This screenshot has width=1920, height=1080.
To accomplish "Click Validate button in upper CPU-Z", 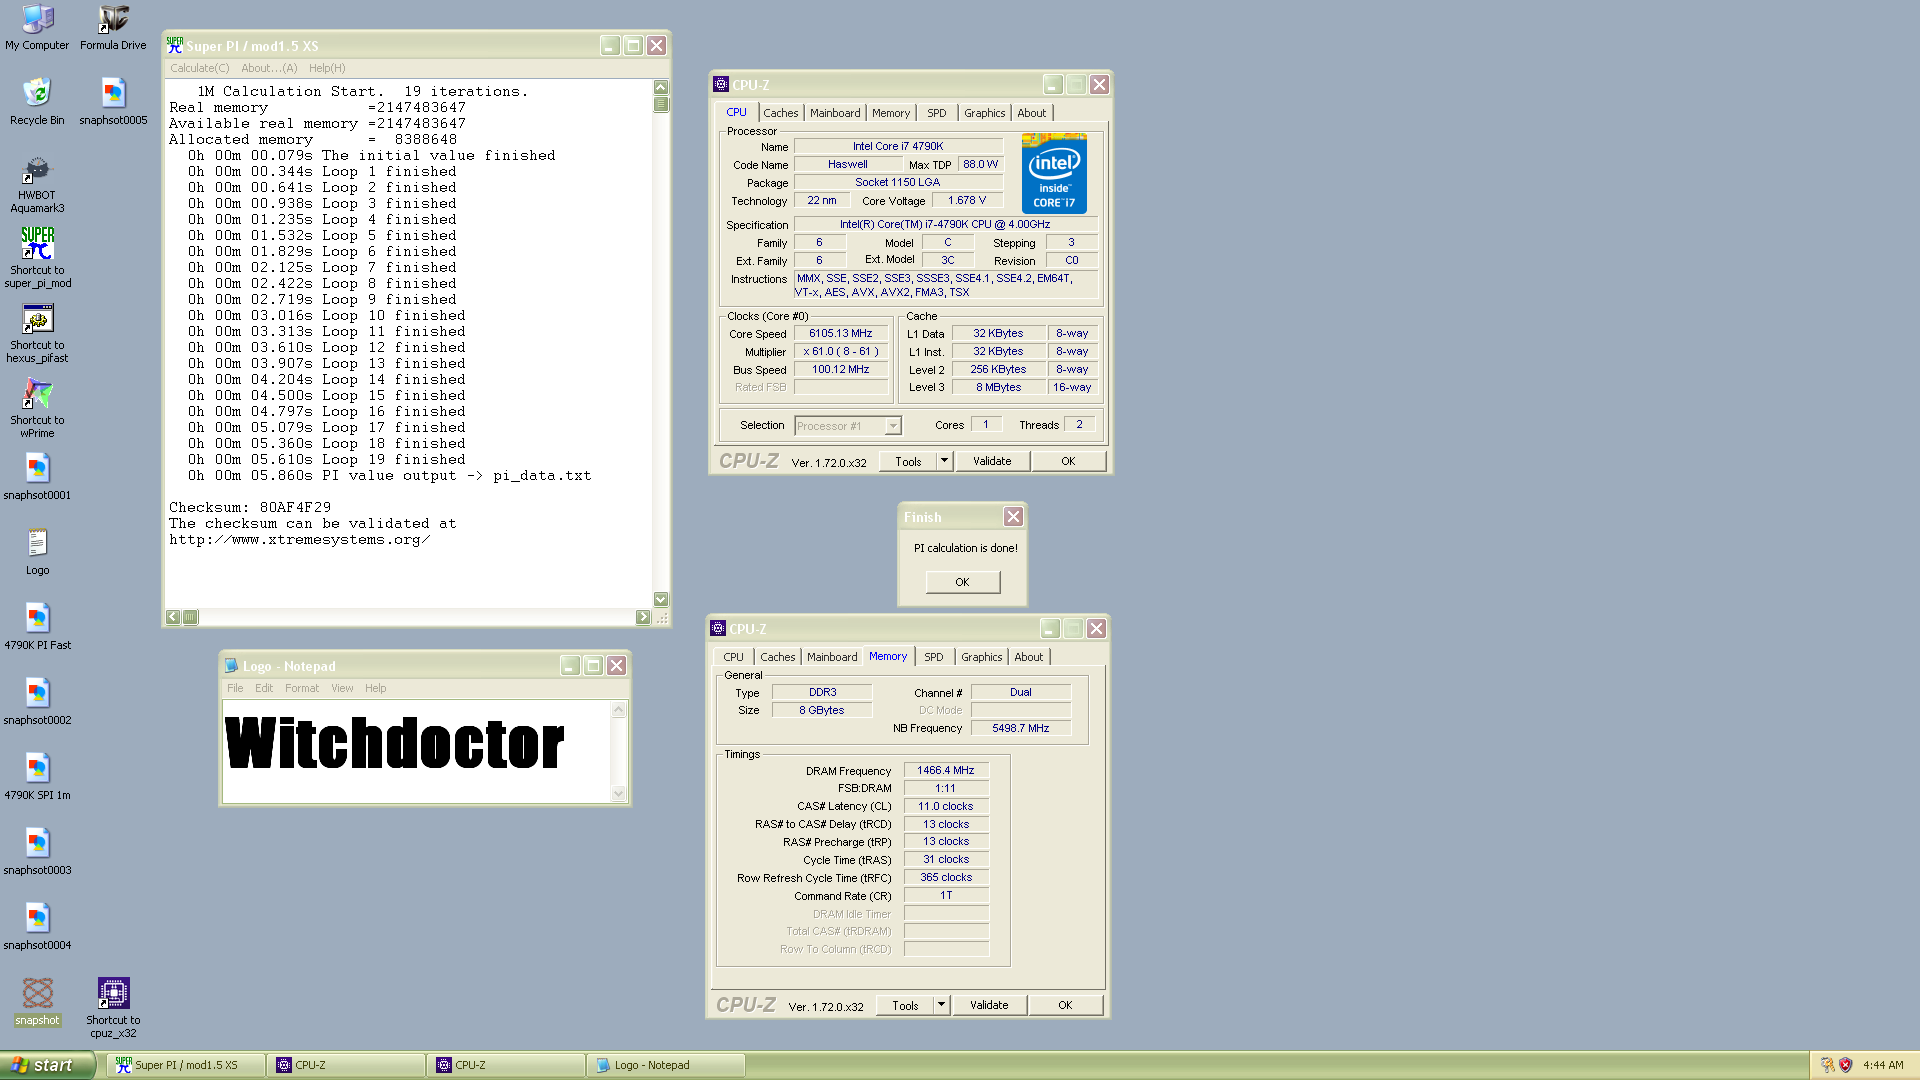I will [992, 461].
